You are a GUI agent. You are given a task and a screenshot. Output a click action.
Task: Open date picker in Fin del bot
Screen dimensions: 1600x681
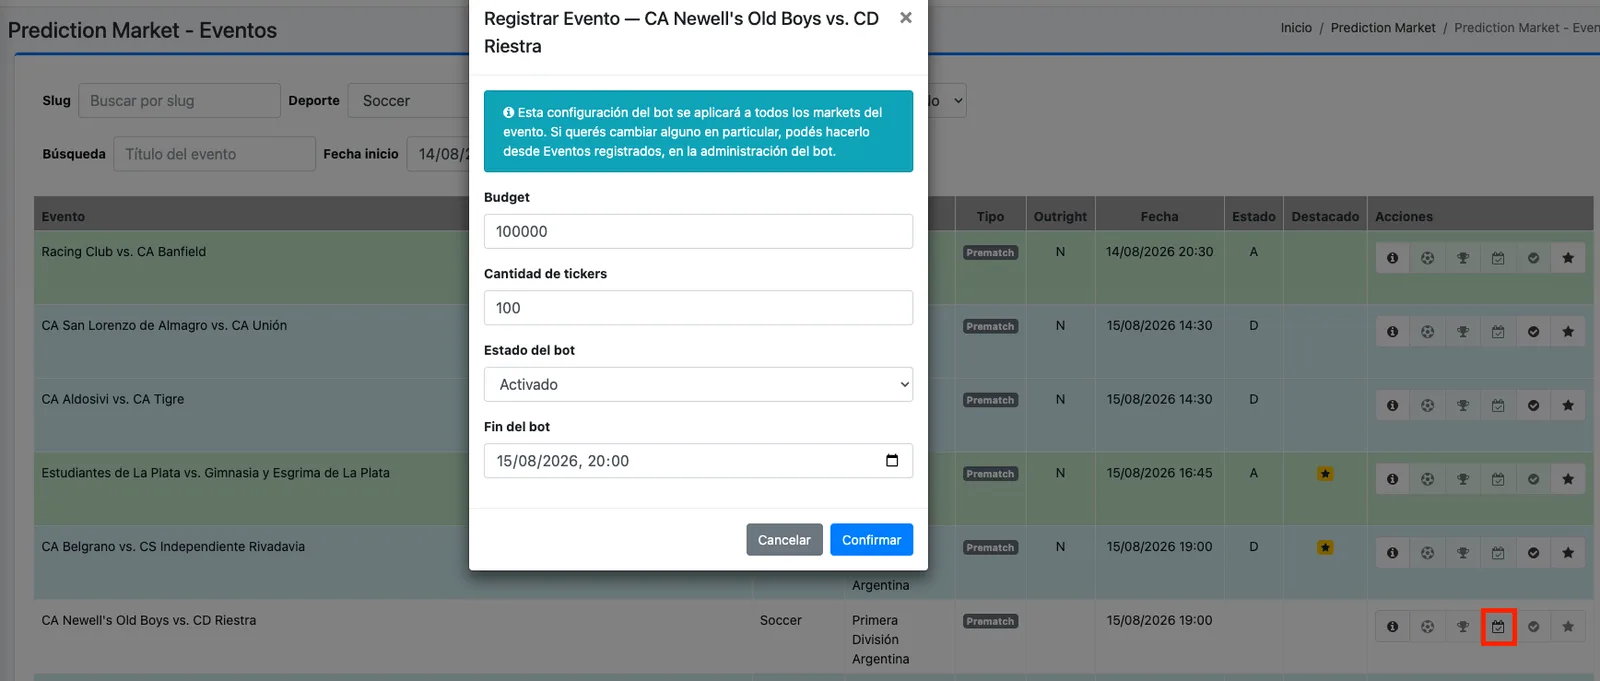[892, 461]
